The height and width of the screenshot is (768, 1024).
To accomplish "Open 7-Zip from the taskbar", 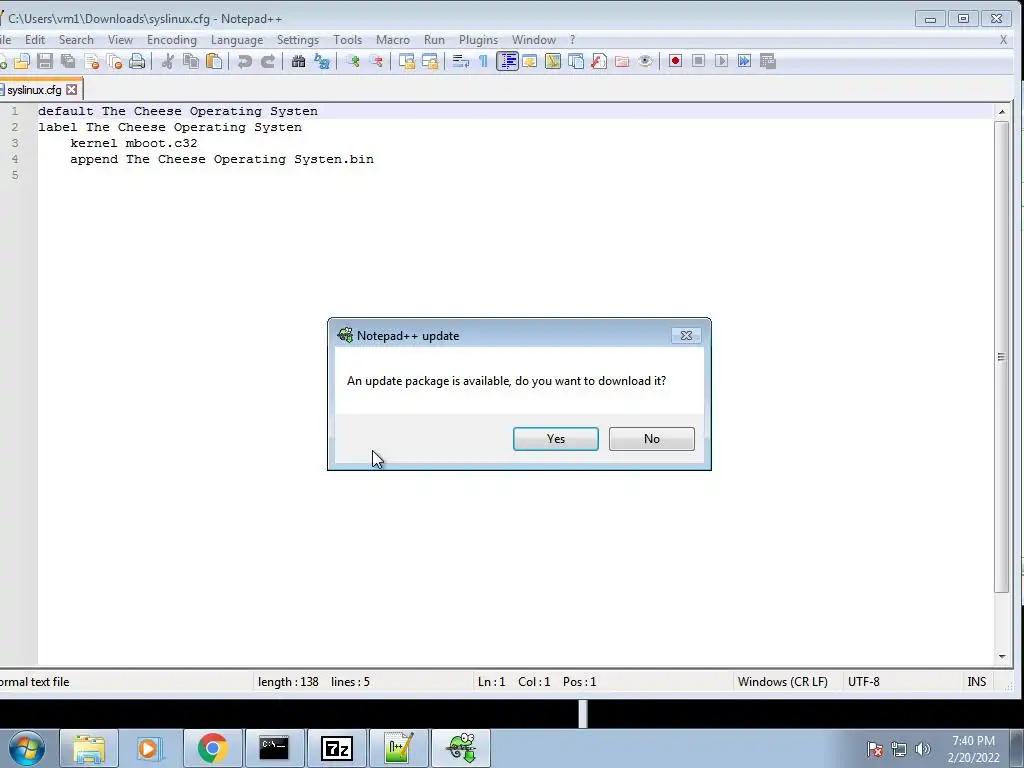I will tap(337, 748).
